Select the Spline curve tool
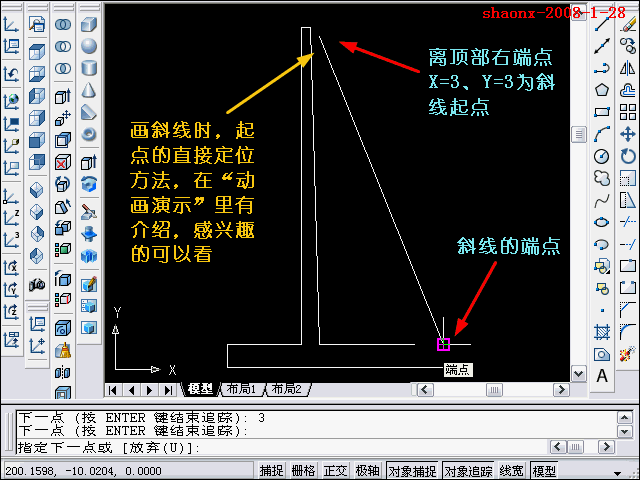This screenshot has width=640, height=480. click(602, 200)
